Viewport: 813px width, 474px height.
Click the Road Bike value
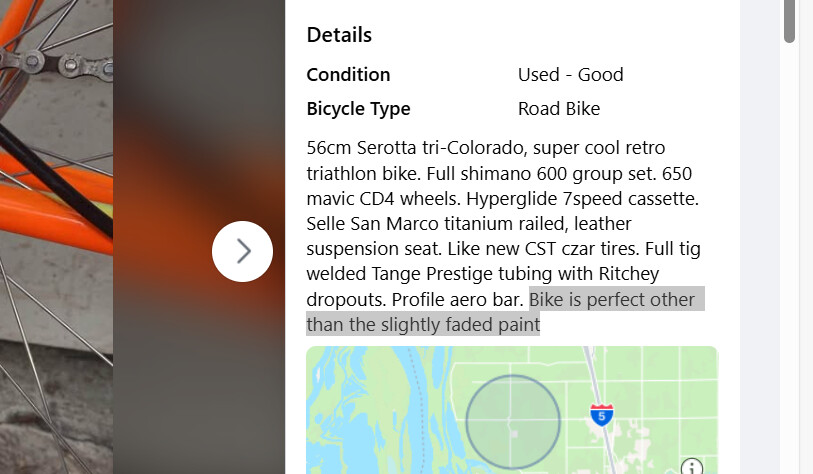click(559, 109)
